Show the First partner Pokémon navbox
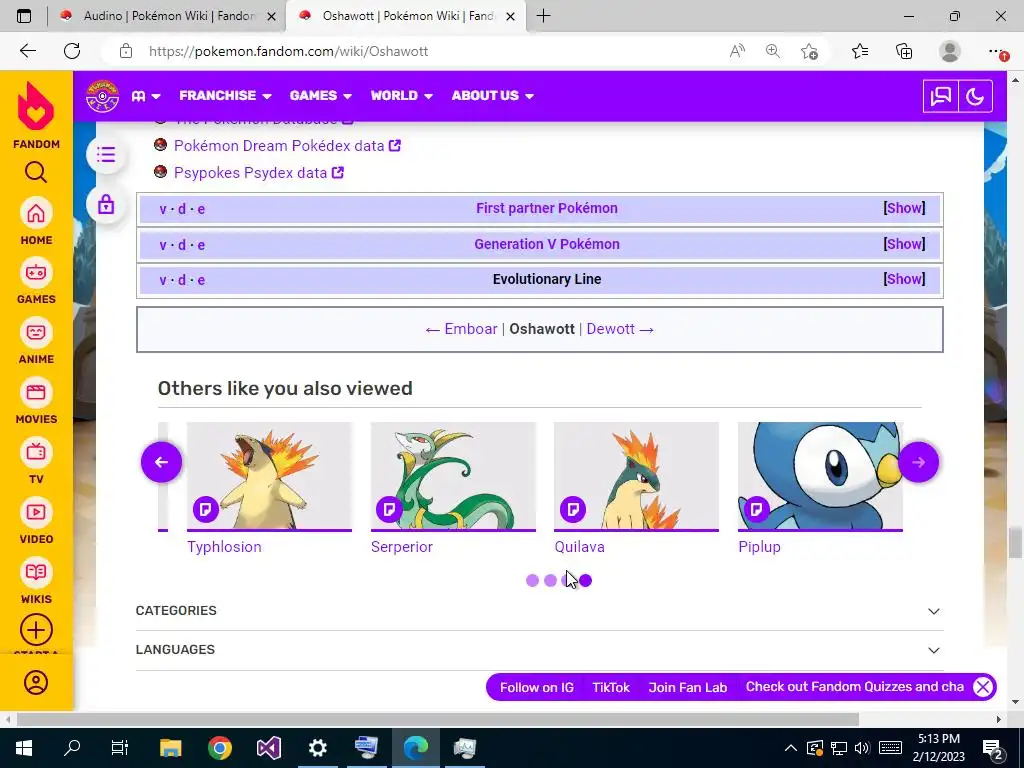The height and width of the screenshot is (768, 1024). tap(904, 208)
